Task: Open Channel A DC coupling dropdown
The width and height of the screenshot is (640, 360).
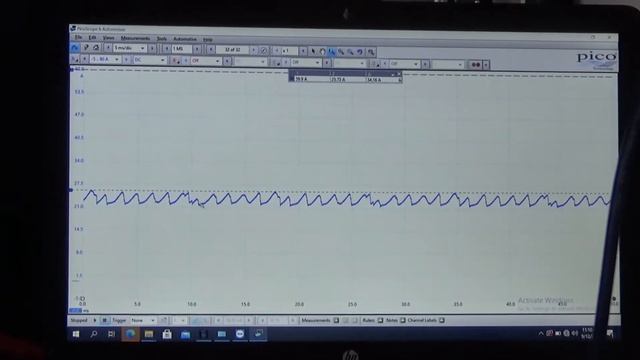Action: coord(149,60)
